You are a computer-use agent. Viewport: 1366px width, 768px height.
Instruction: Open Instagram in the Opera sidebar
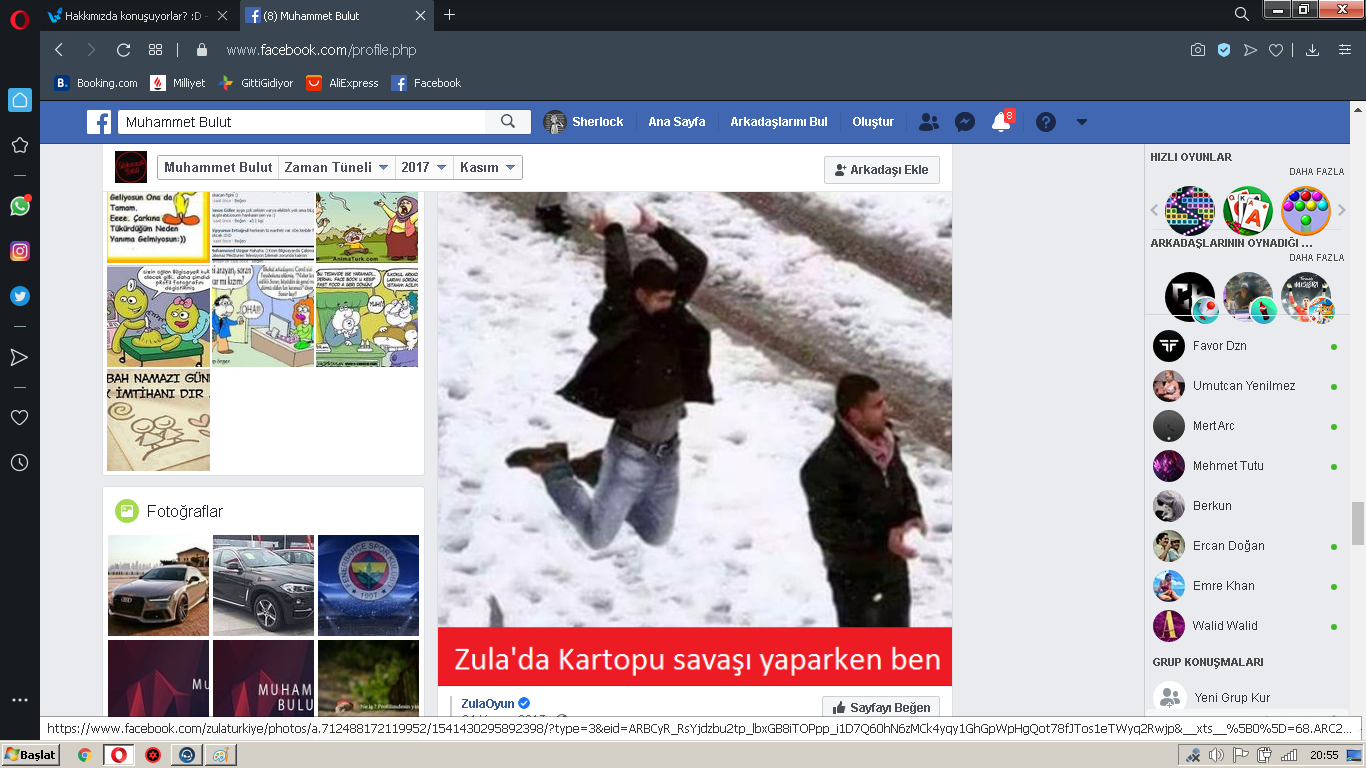click(x=19, y=251)
